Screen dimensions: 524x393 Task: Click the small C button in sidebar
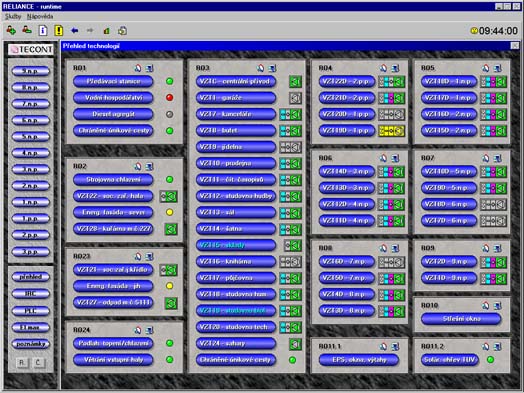(x=38, y=363)
